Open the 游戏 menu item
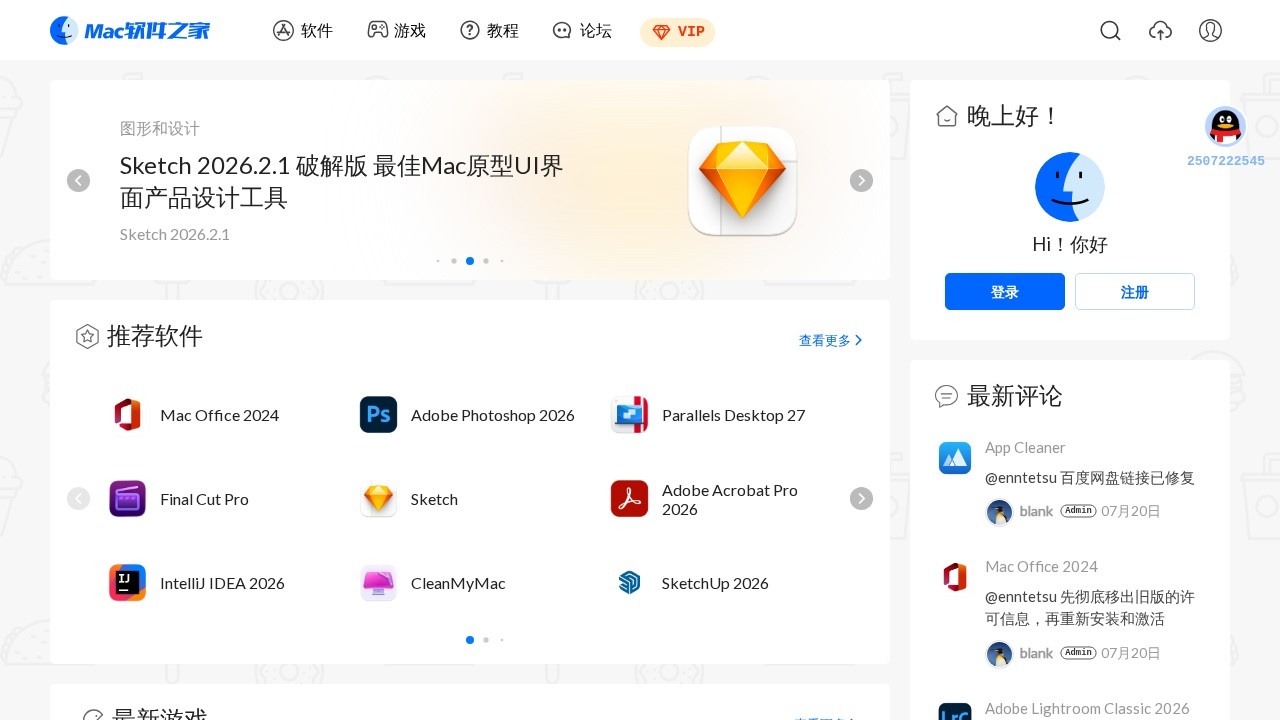Image resolution: width=1280 pixels, height=720 pixels. pos(397,31)
